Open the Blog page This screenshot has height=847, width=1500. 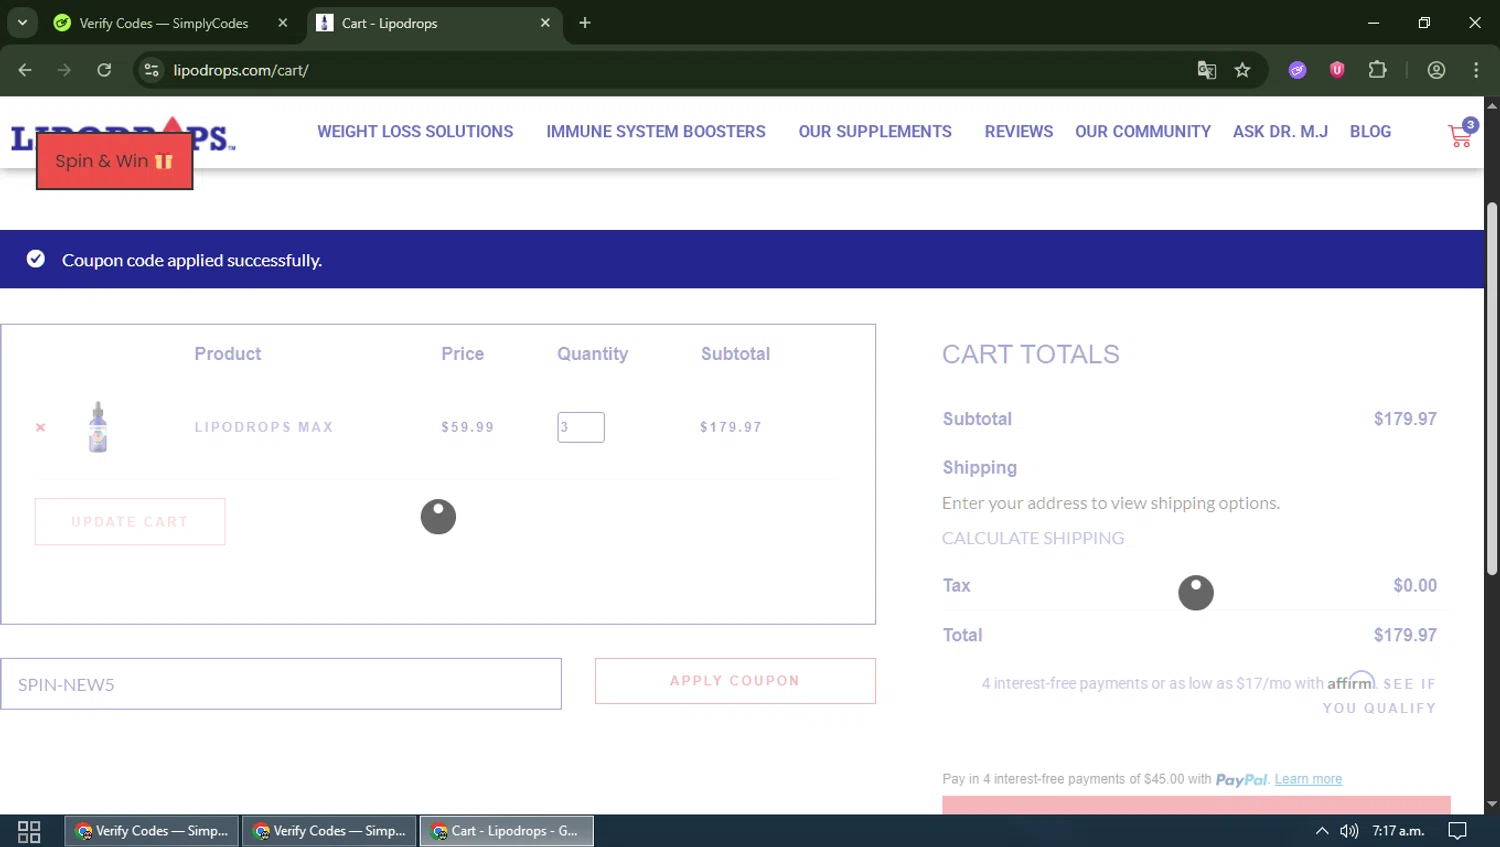(1370, 132)
